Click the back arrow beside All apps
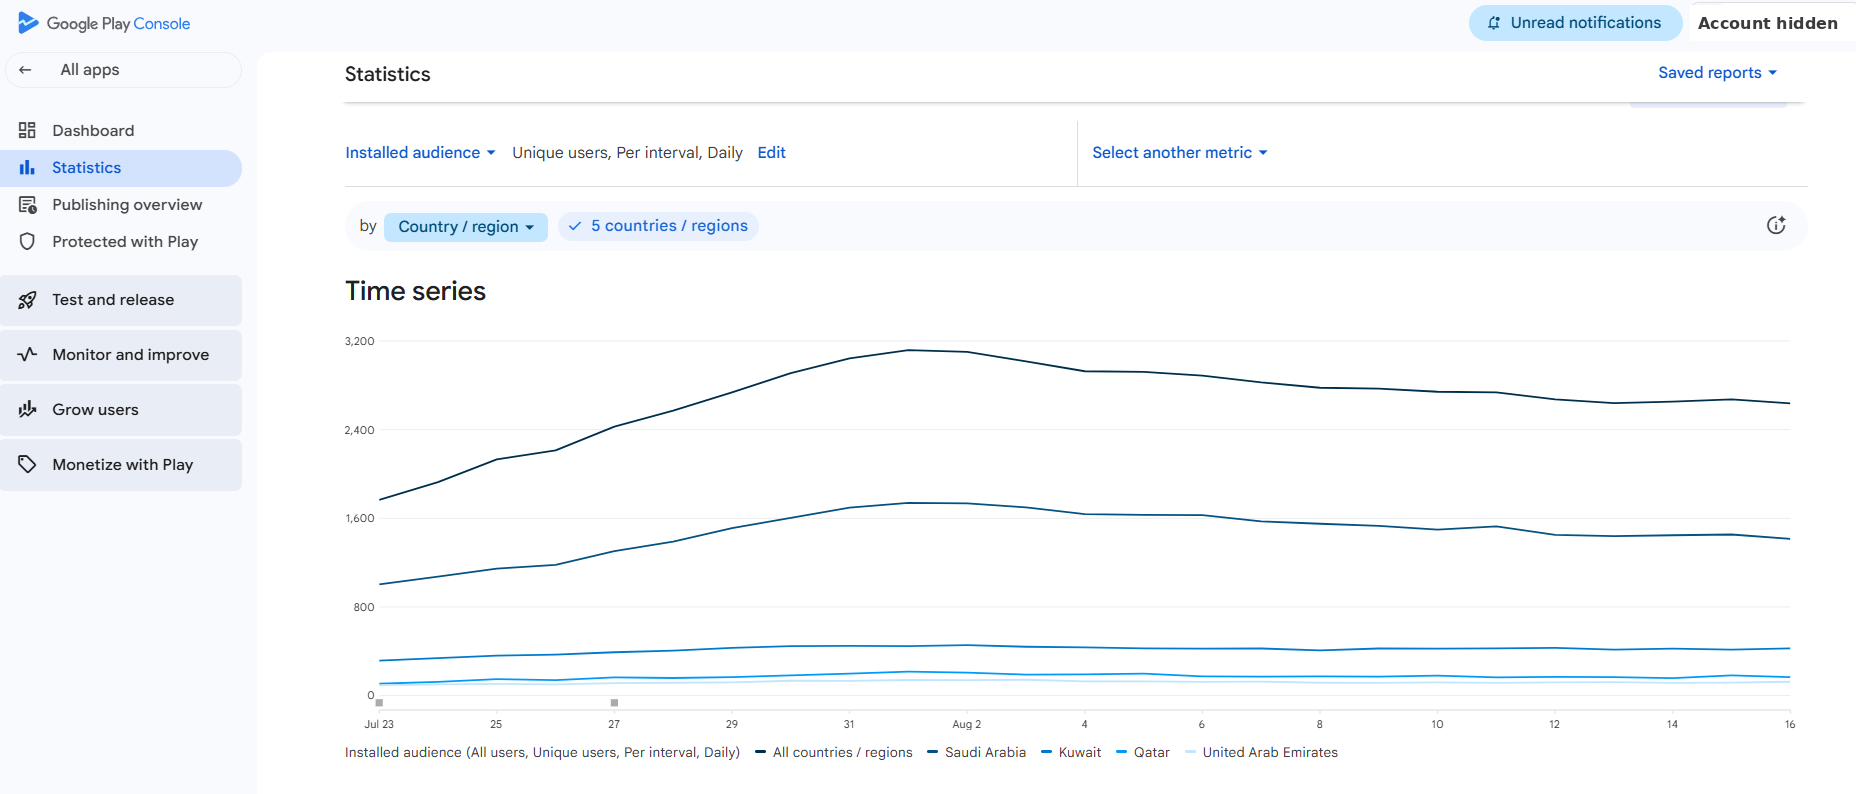The width and height of the screenshot is (1856, 794). 26,70
